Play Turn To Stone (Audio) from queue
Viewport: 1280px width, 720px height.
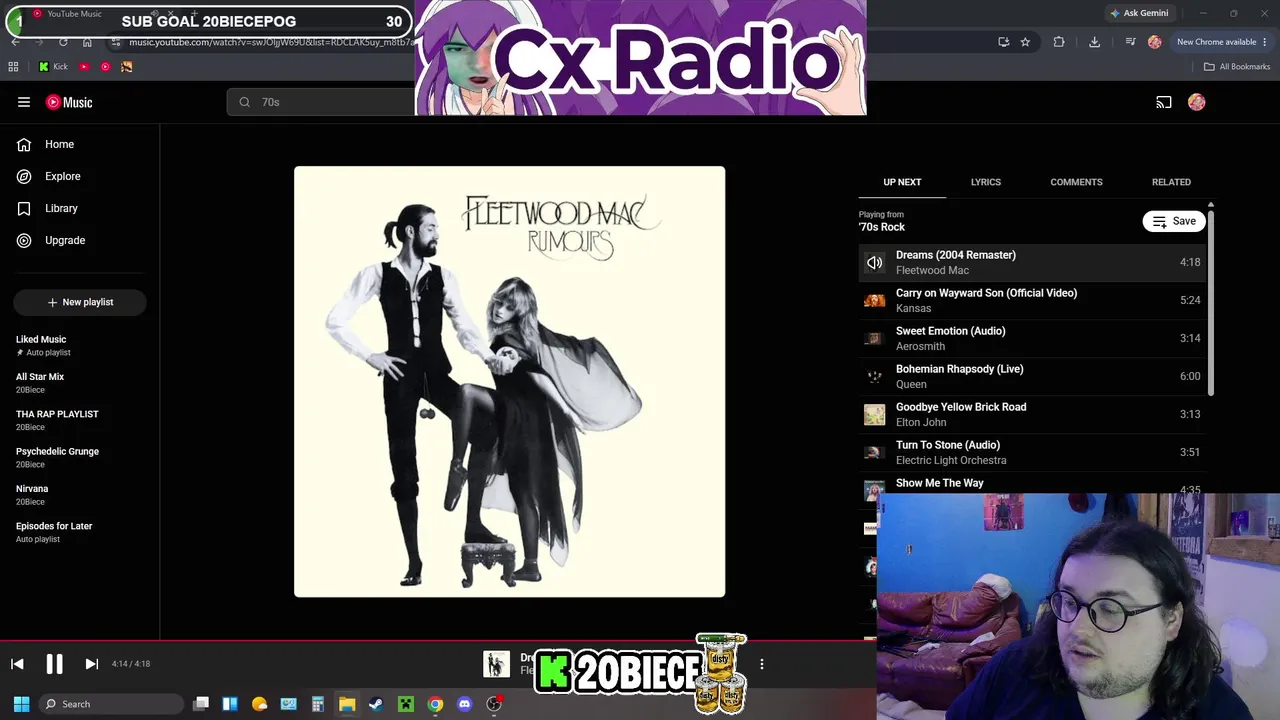[x=1032, y=452]
